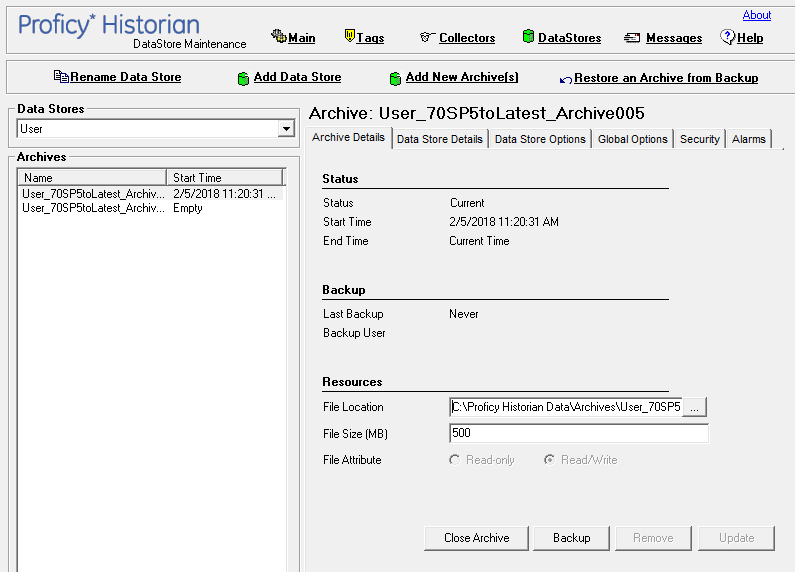Open the Messages page link
This screenshot has width=795, height=572.
click(x=674, y=38)
